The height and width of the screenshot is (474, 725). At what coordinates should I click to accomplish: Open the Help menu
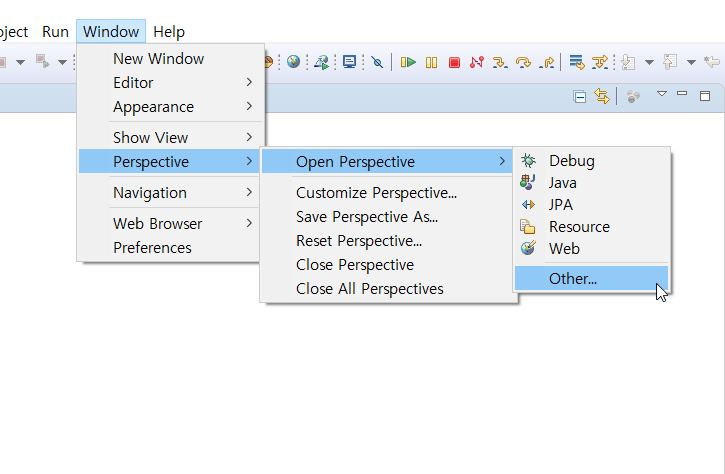169,31
